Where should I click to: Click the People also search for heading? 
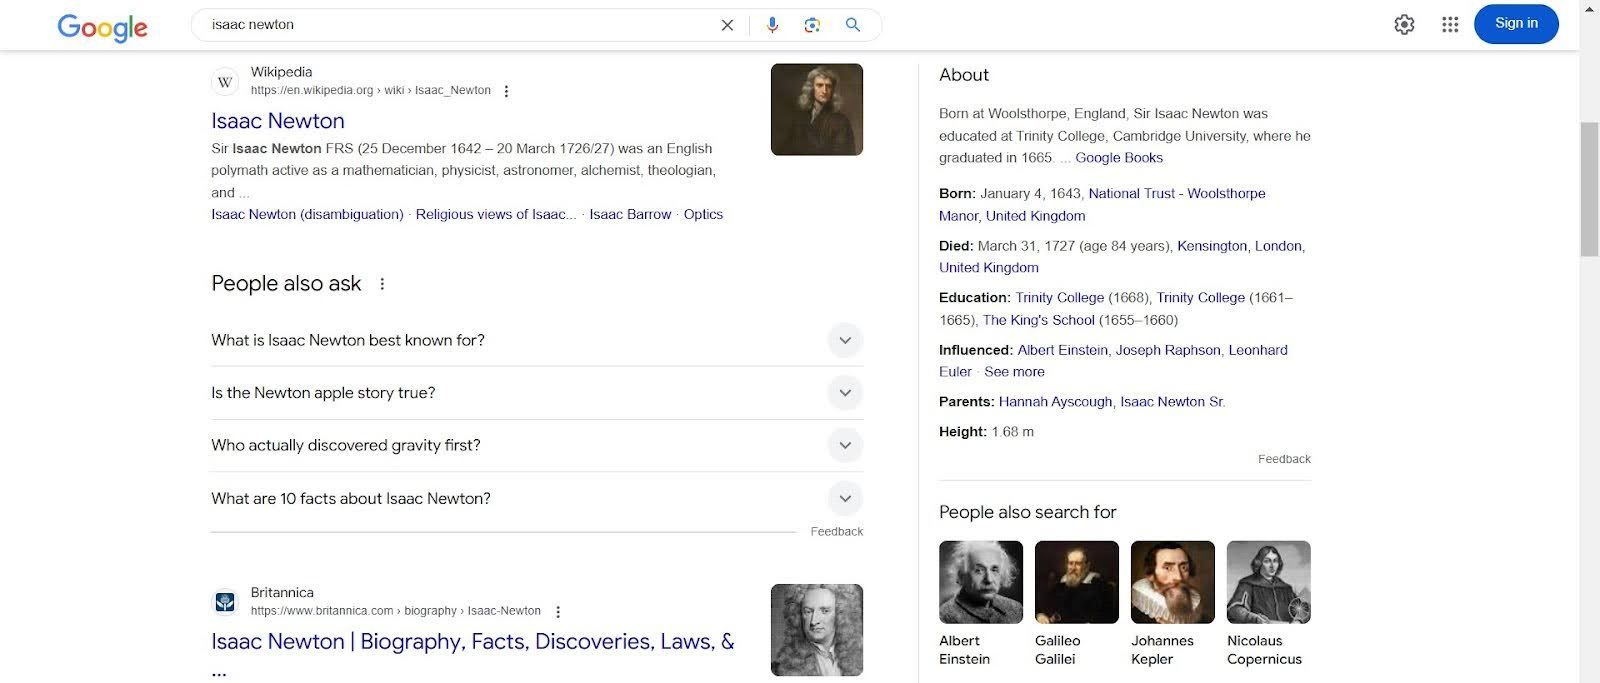[x=1027, y=512]
